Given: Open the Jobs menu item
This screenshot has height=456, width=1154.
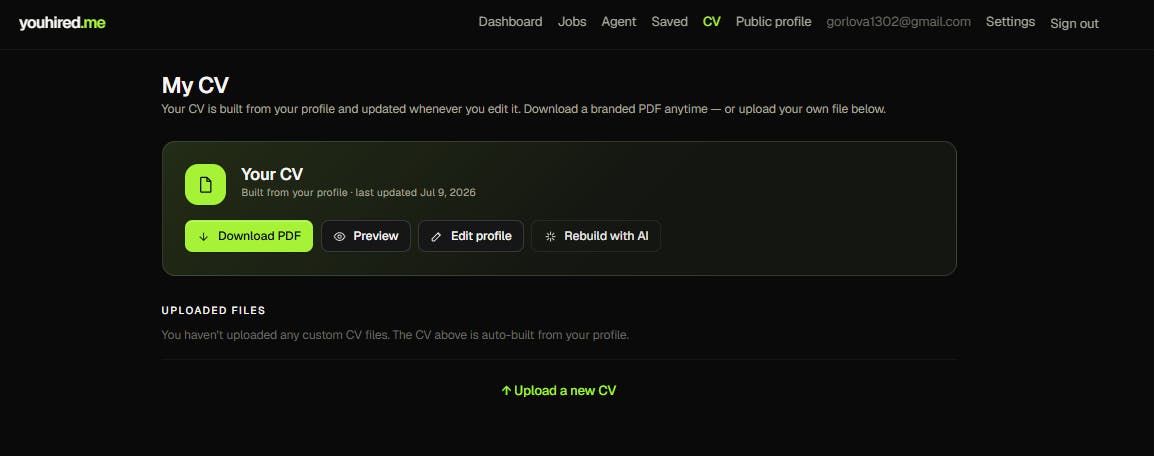Looking at the screenshot, I should [572, 22].
